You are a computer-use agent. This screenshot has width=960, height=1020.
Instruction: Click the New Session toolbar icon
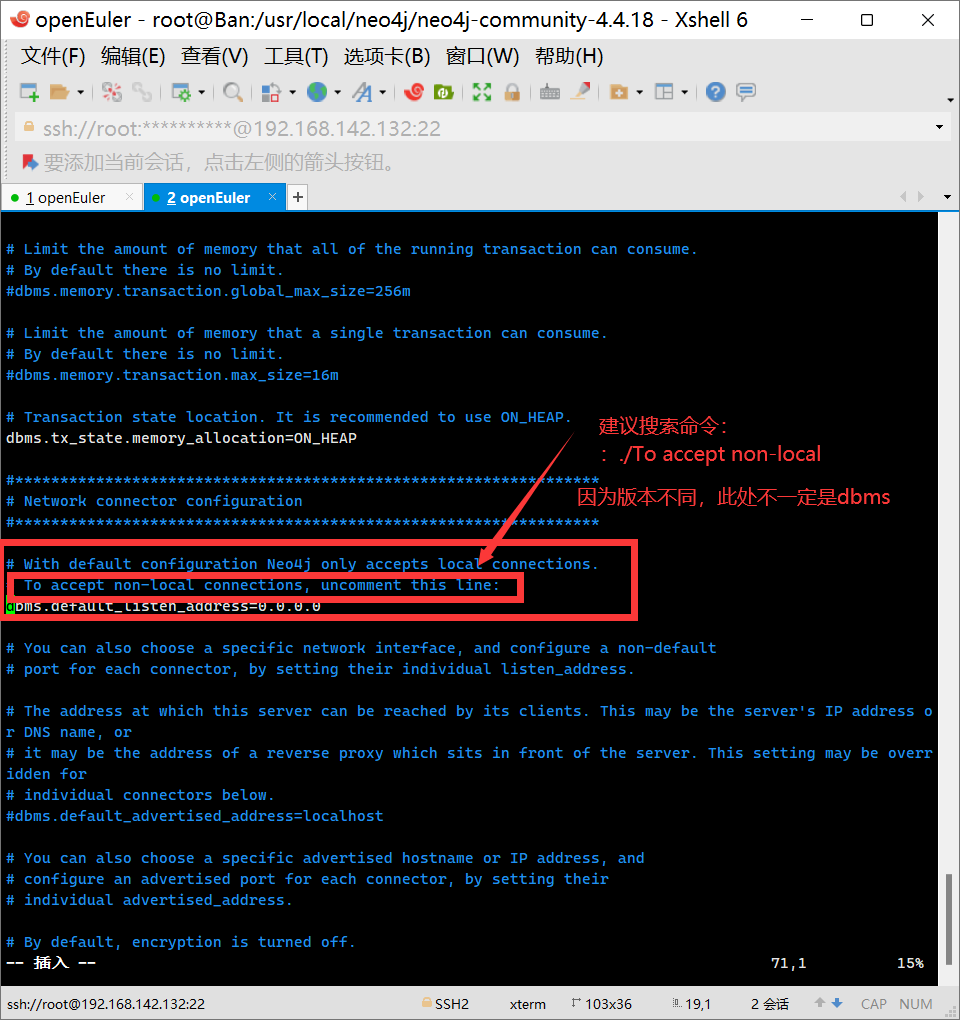pyautogui.click(x=29, y=92)
